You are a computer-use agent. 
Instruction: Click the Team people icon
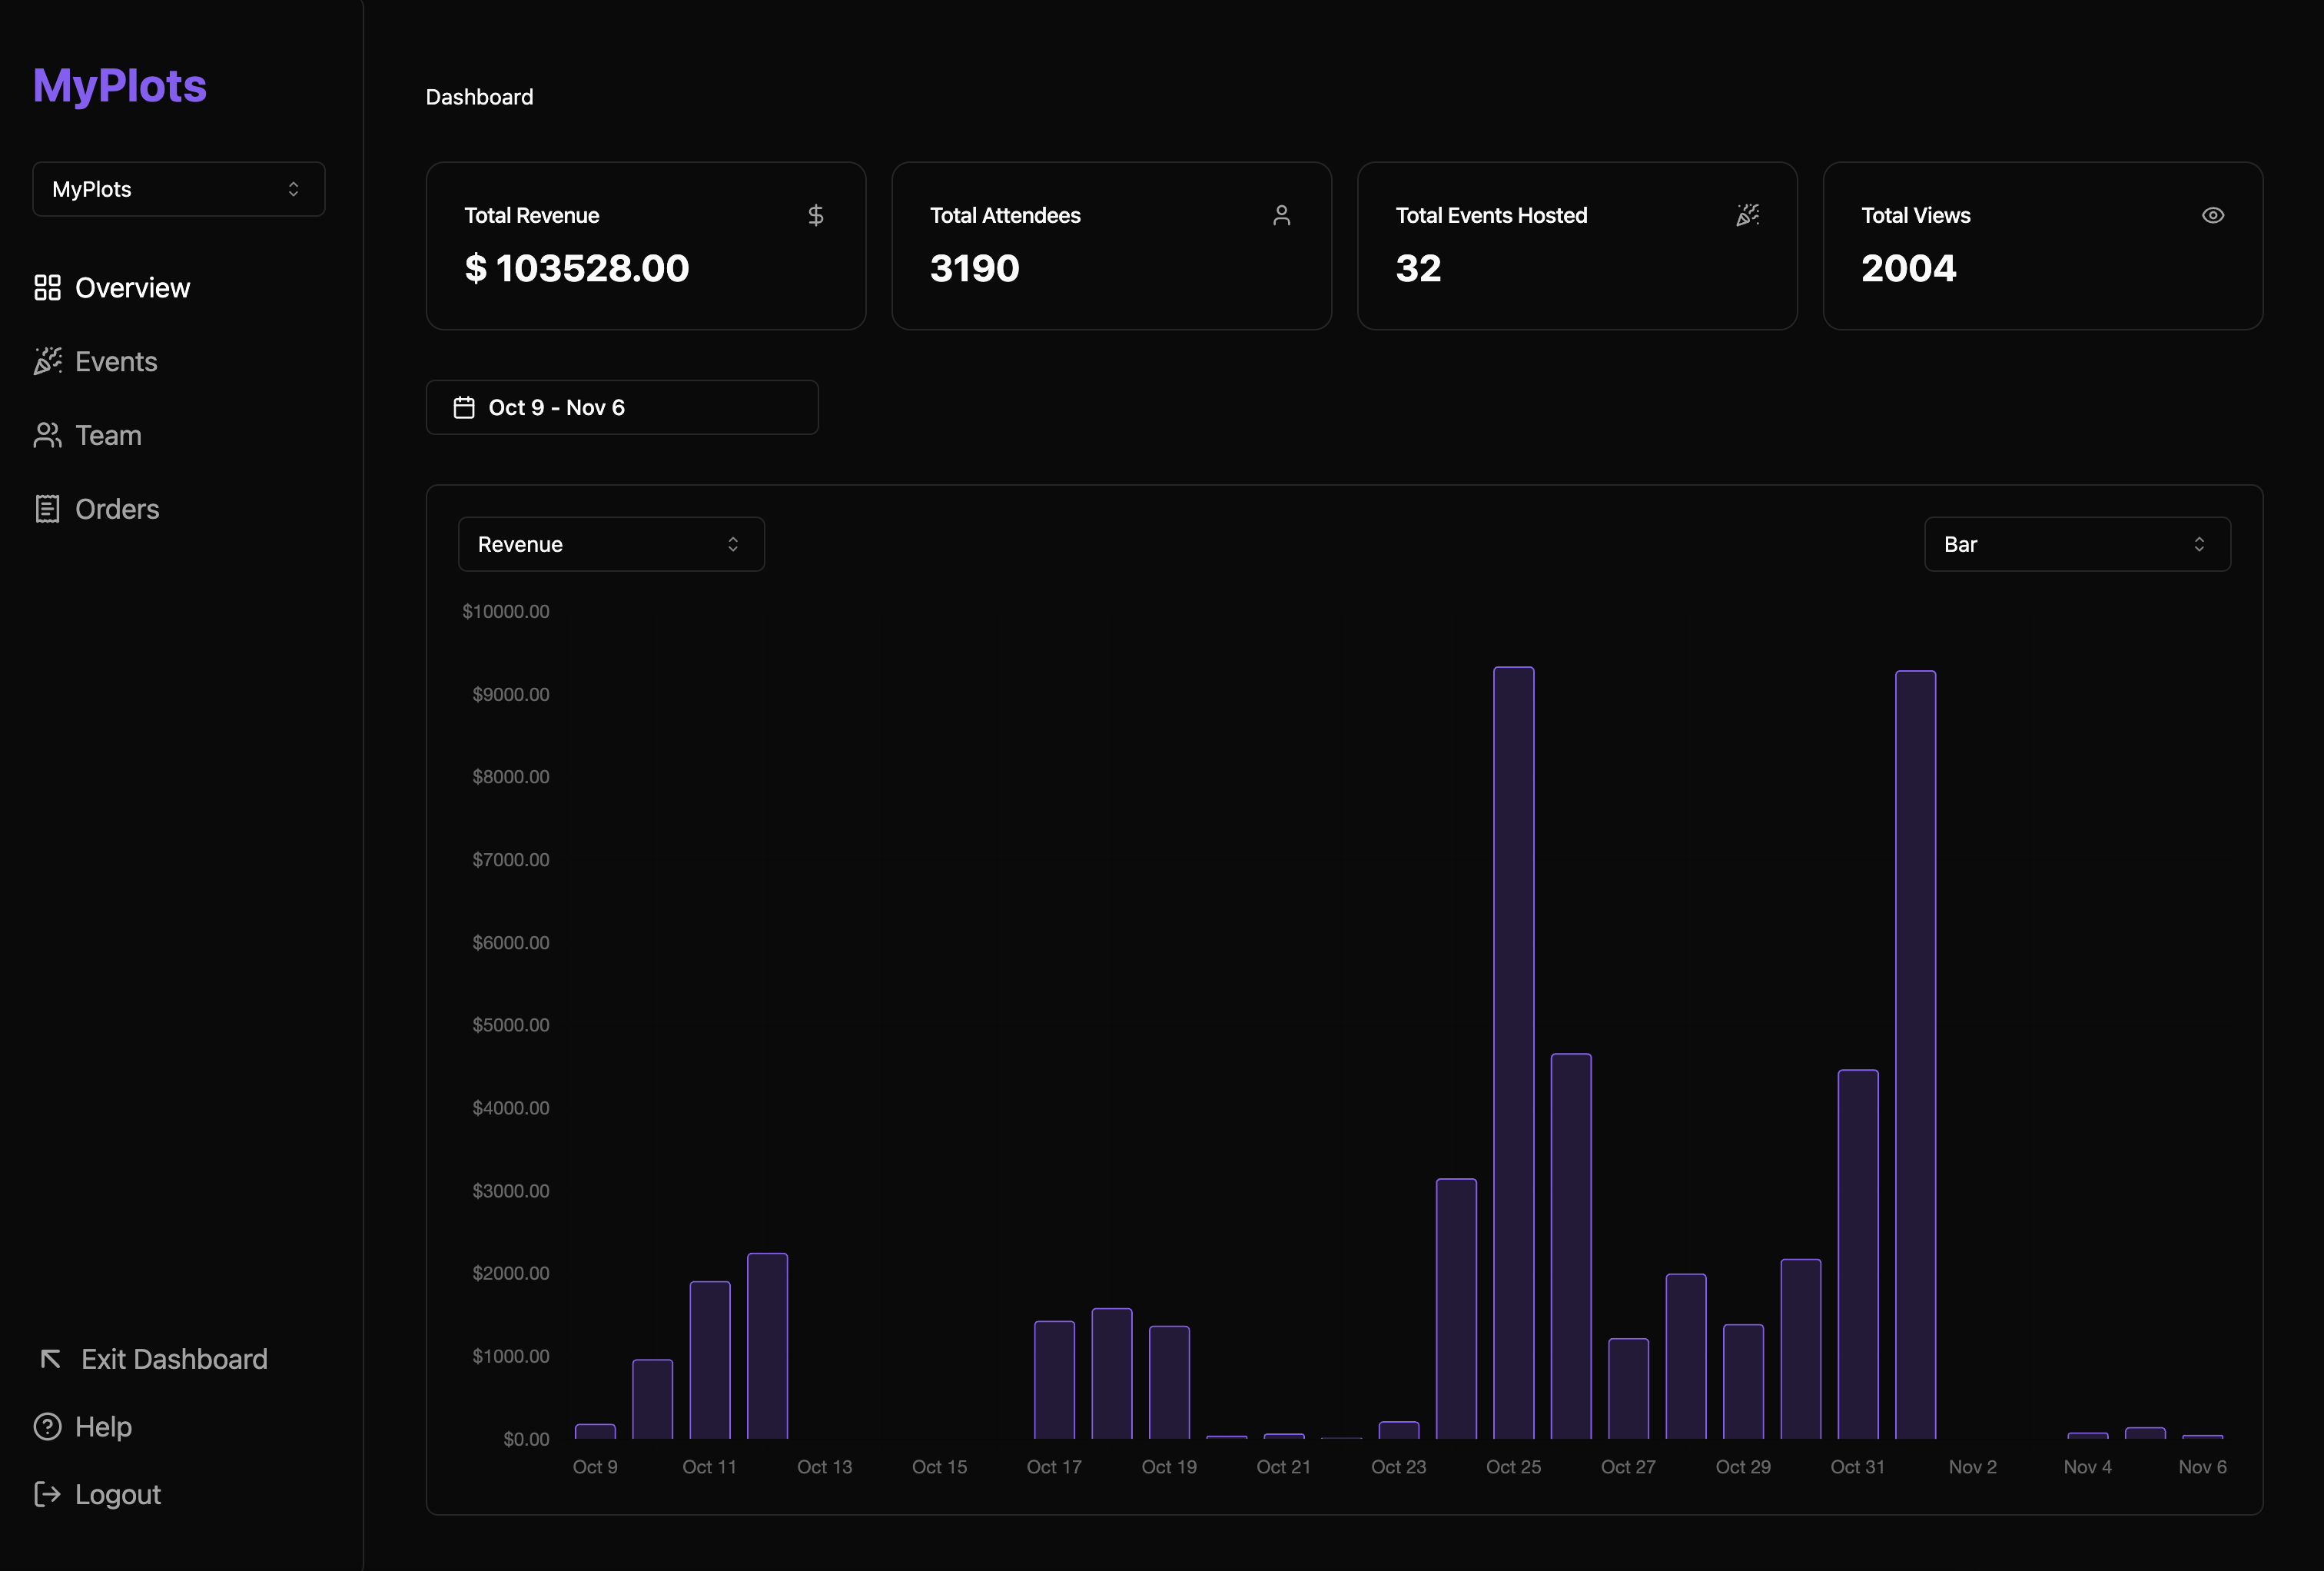pyautogui.click(x=47, y=435)
